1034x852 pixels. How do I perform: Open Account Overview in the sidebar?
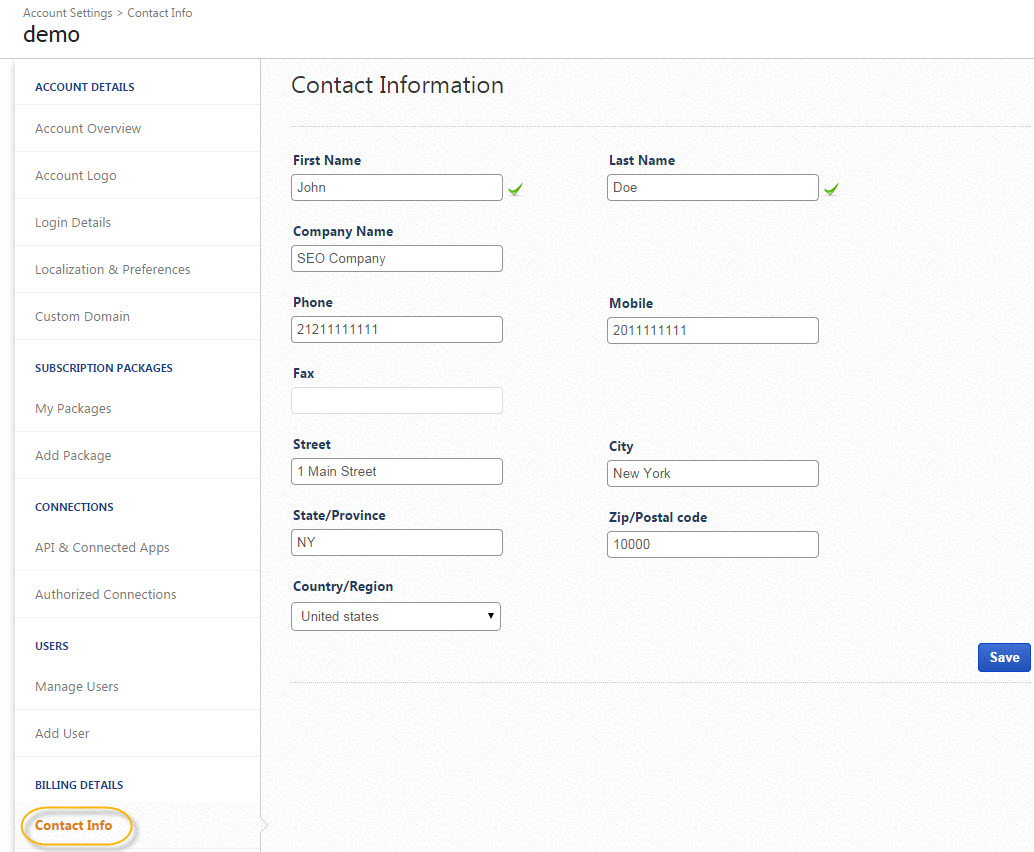(88, 128)
